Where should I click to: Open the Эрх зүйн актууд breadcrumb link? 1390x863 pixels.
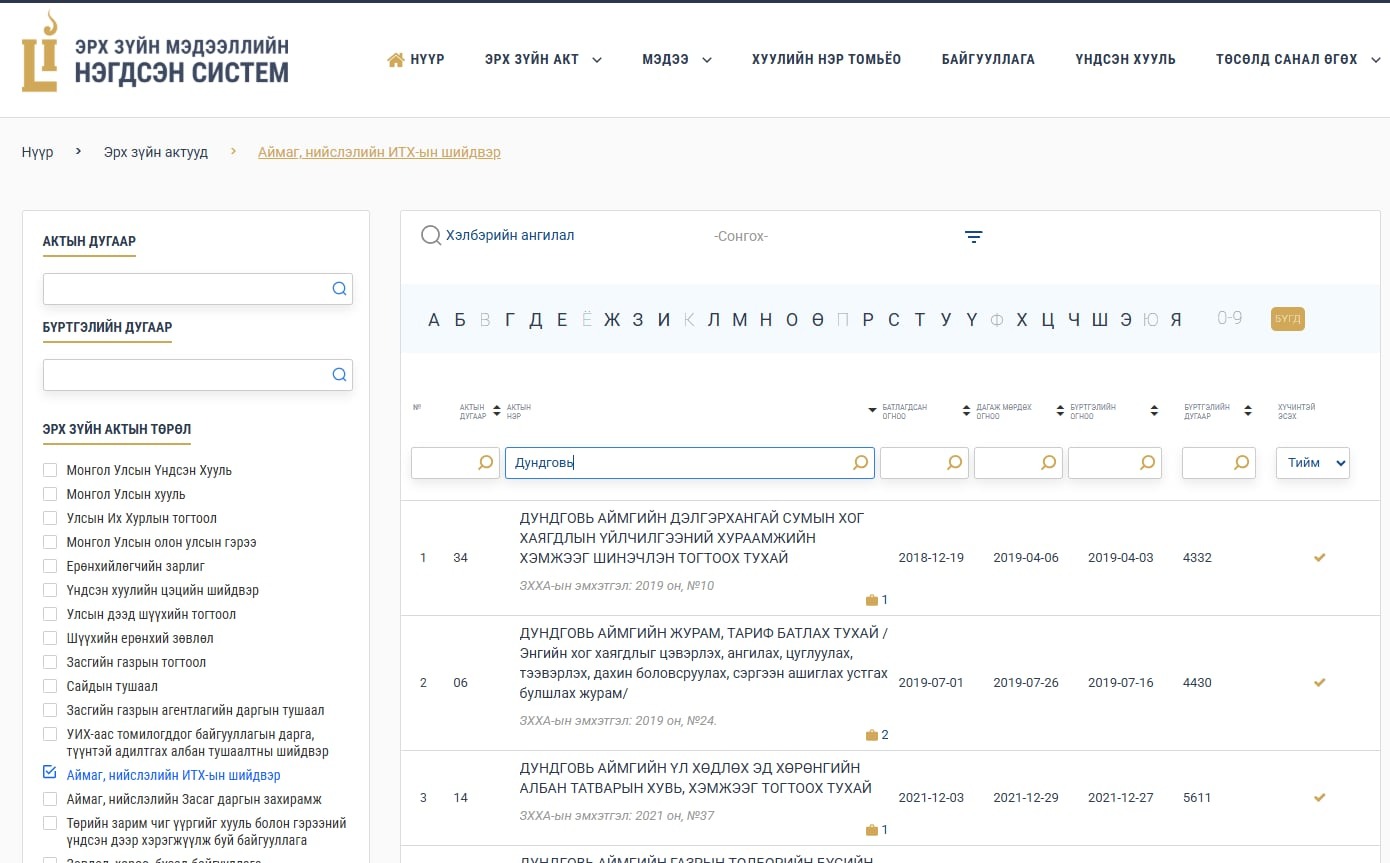click(x=156, y=153)
